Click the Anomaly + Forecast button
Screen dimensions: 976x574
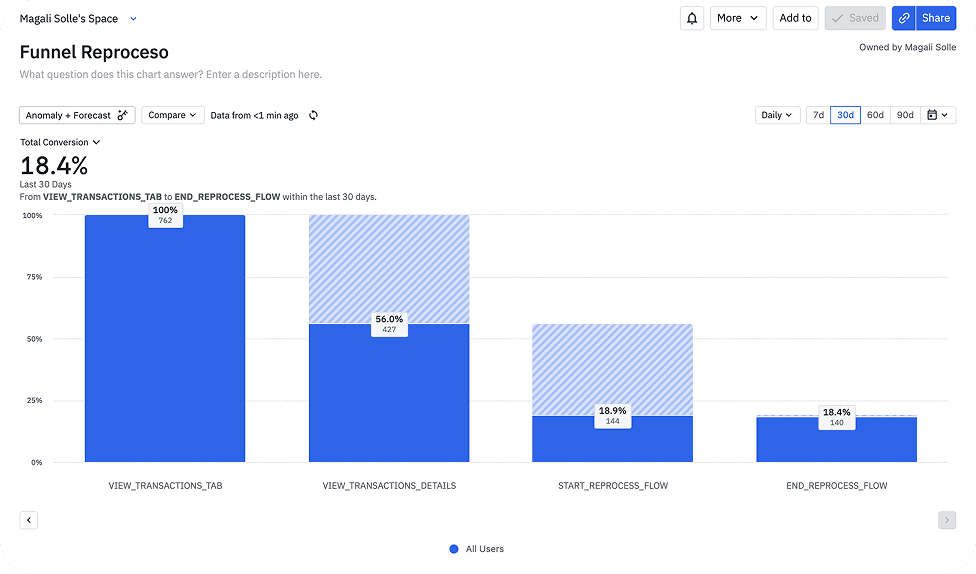tap(78, 115)
